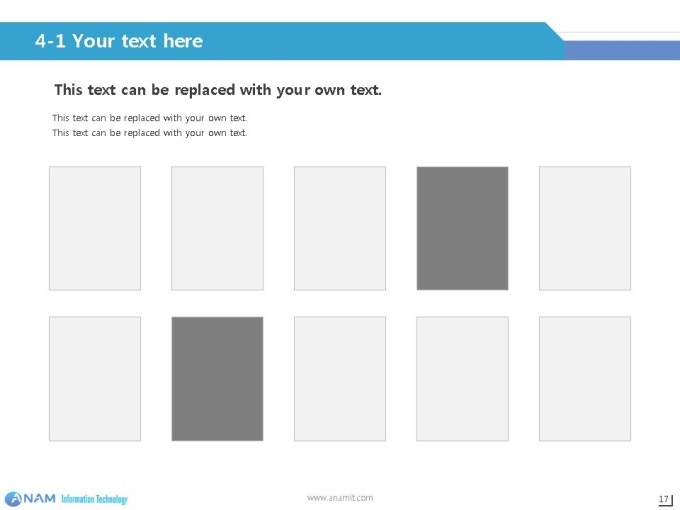Click the last placeholder in bottom row
The image size is (680, 510).
[585, 379]
